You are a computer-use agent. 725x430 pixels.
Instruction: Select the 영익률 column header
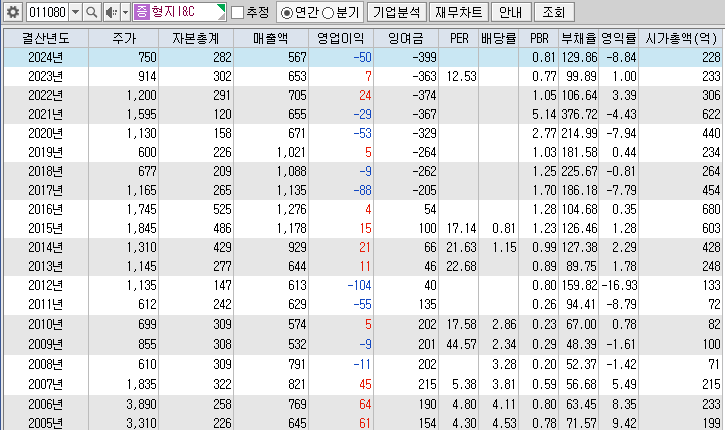coord(619,38)
